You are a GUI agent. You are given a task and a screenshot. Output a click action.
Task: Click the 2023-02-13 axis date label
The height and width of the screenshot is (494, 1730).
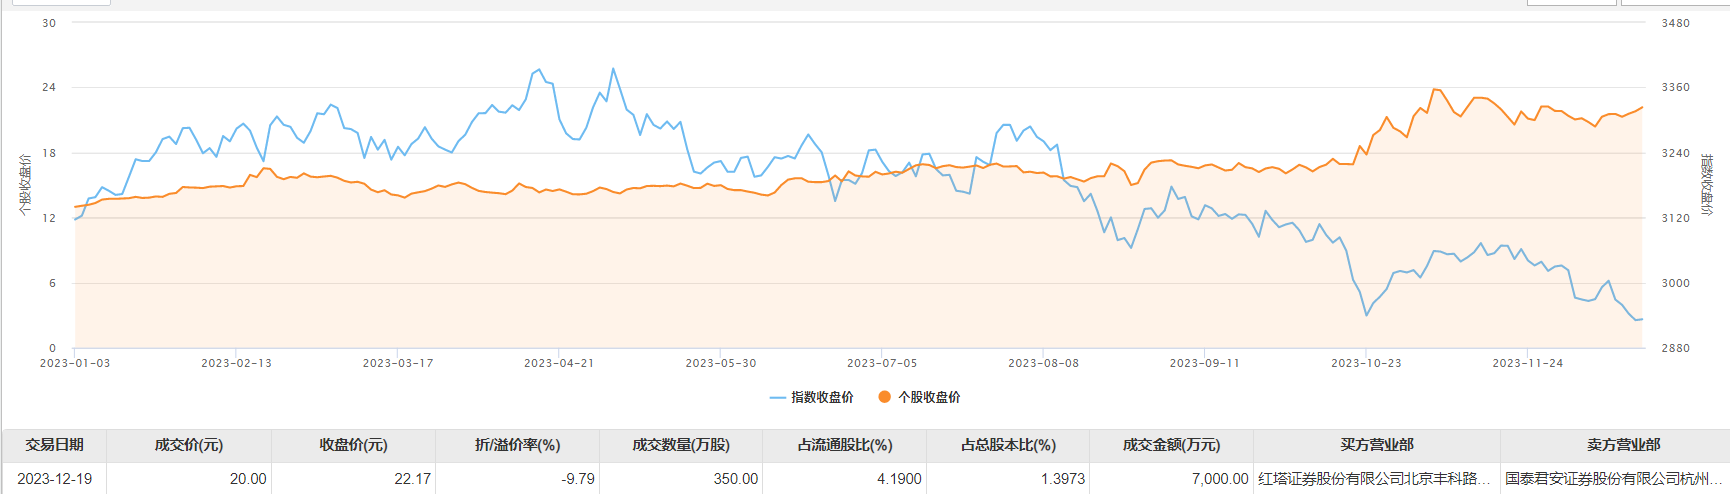(x=236, y=363)
